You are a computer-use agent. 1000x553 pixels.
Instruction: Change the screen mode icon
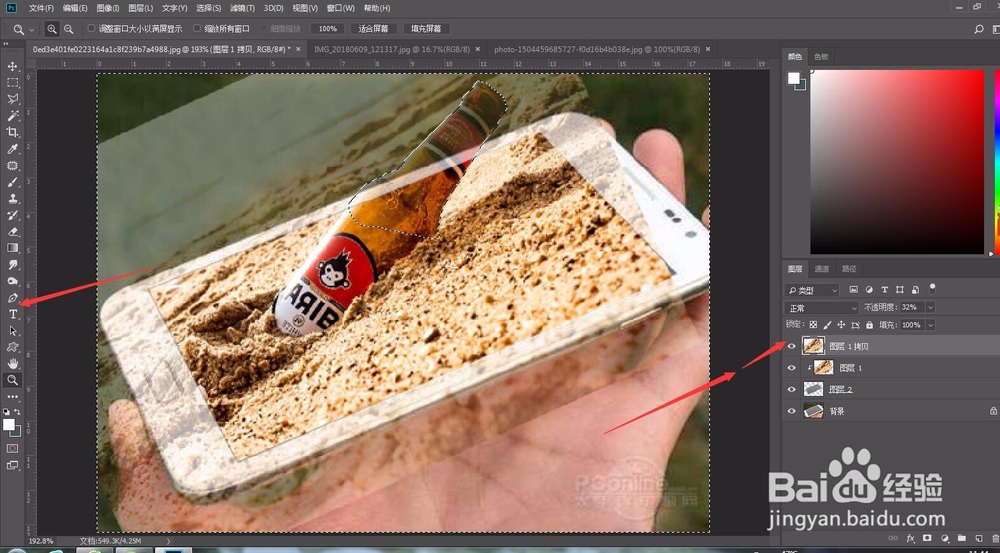[12, 466]
